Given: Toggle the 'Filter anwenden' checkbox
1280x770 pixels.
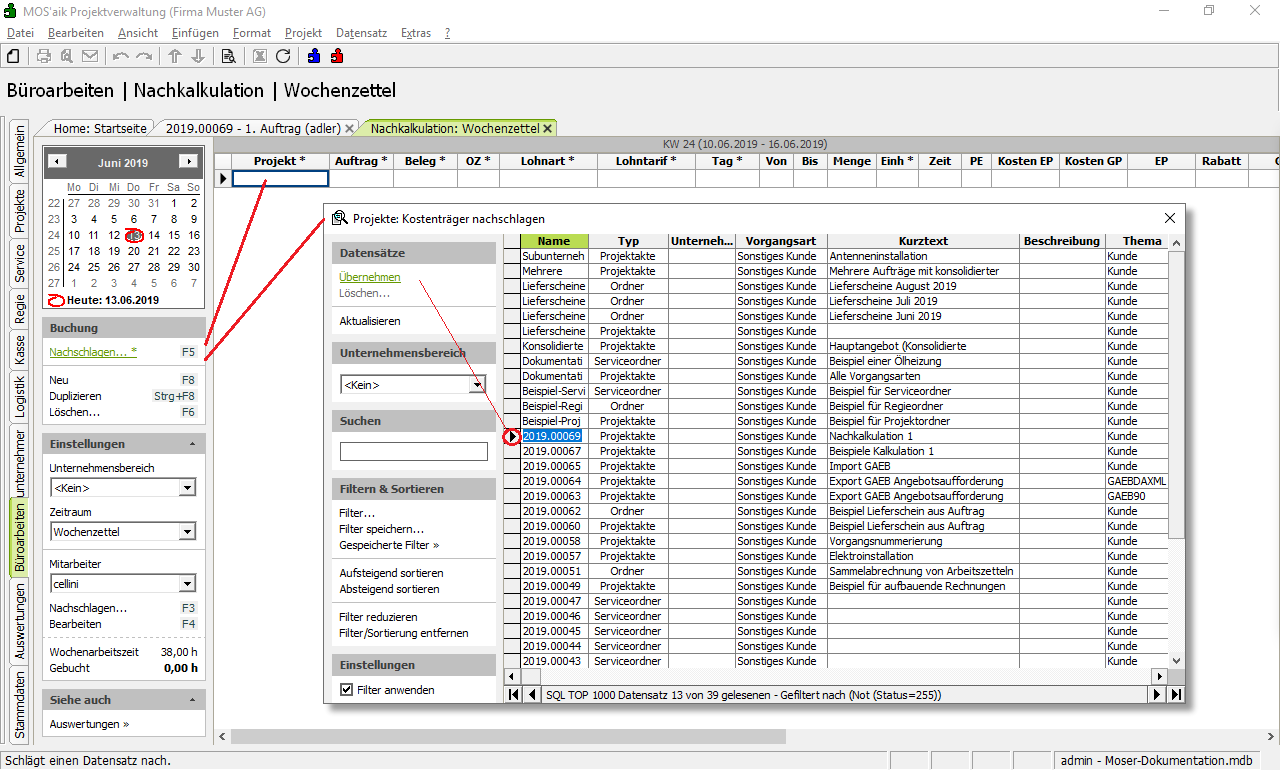Looking at the screenshot, I should [x=347, y=690].
